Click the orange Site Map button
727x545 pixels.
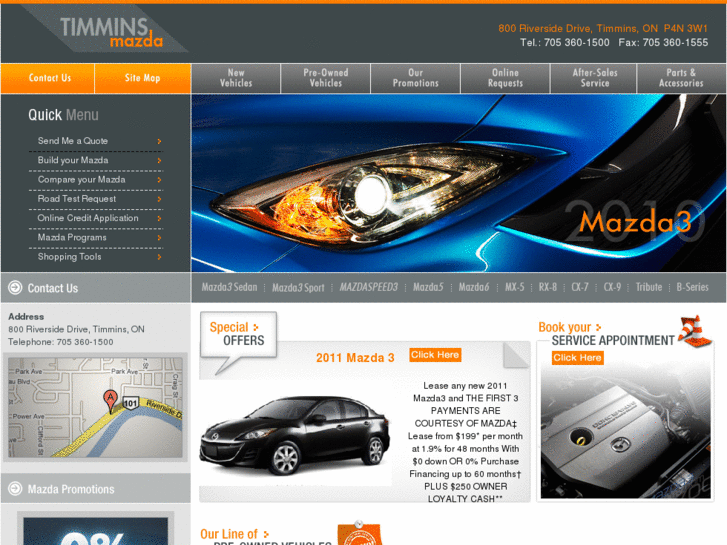(143, 78)
